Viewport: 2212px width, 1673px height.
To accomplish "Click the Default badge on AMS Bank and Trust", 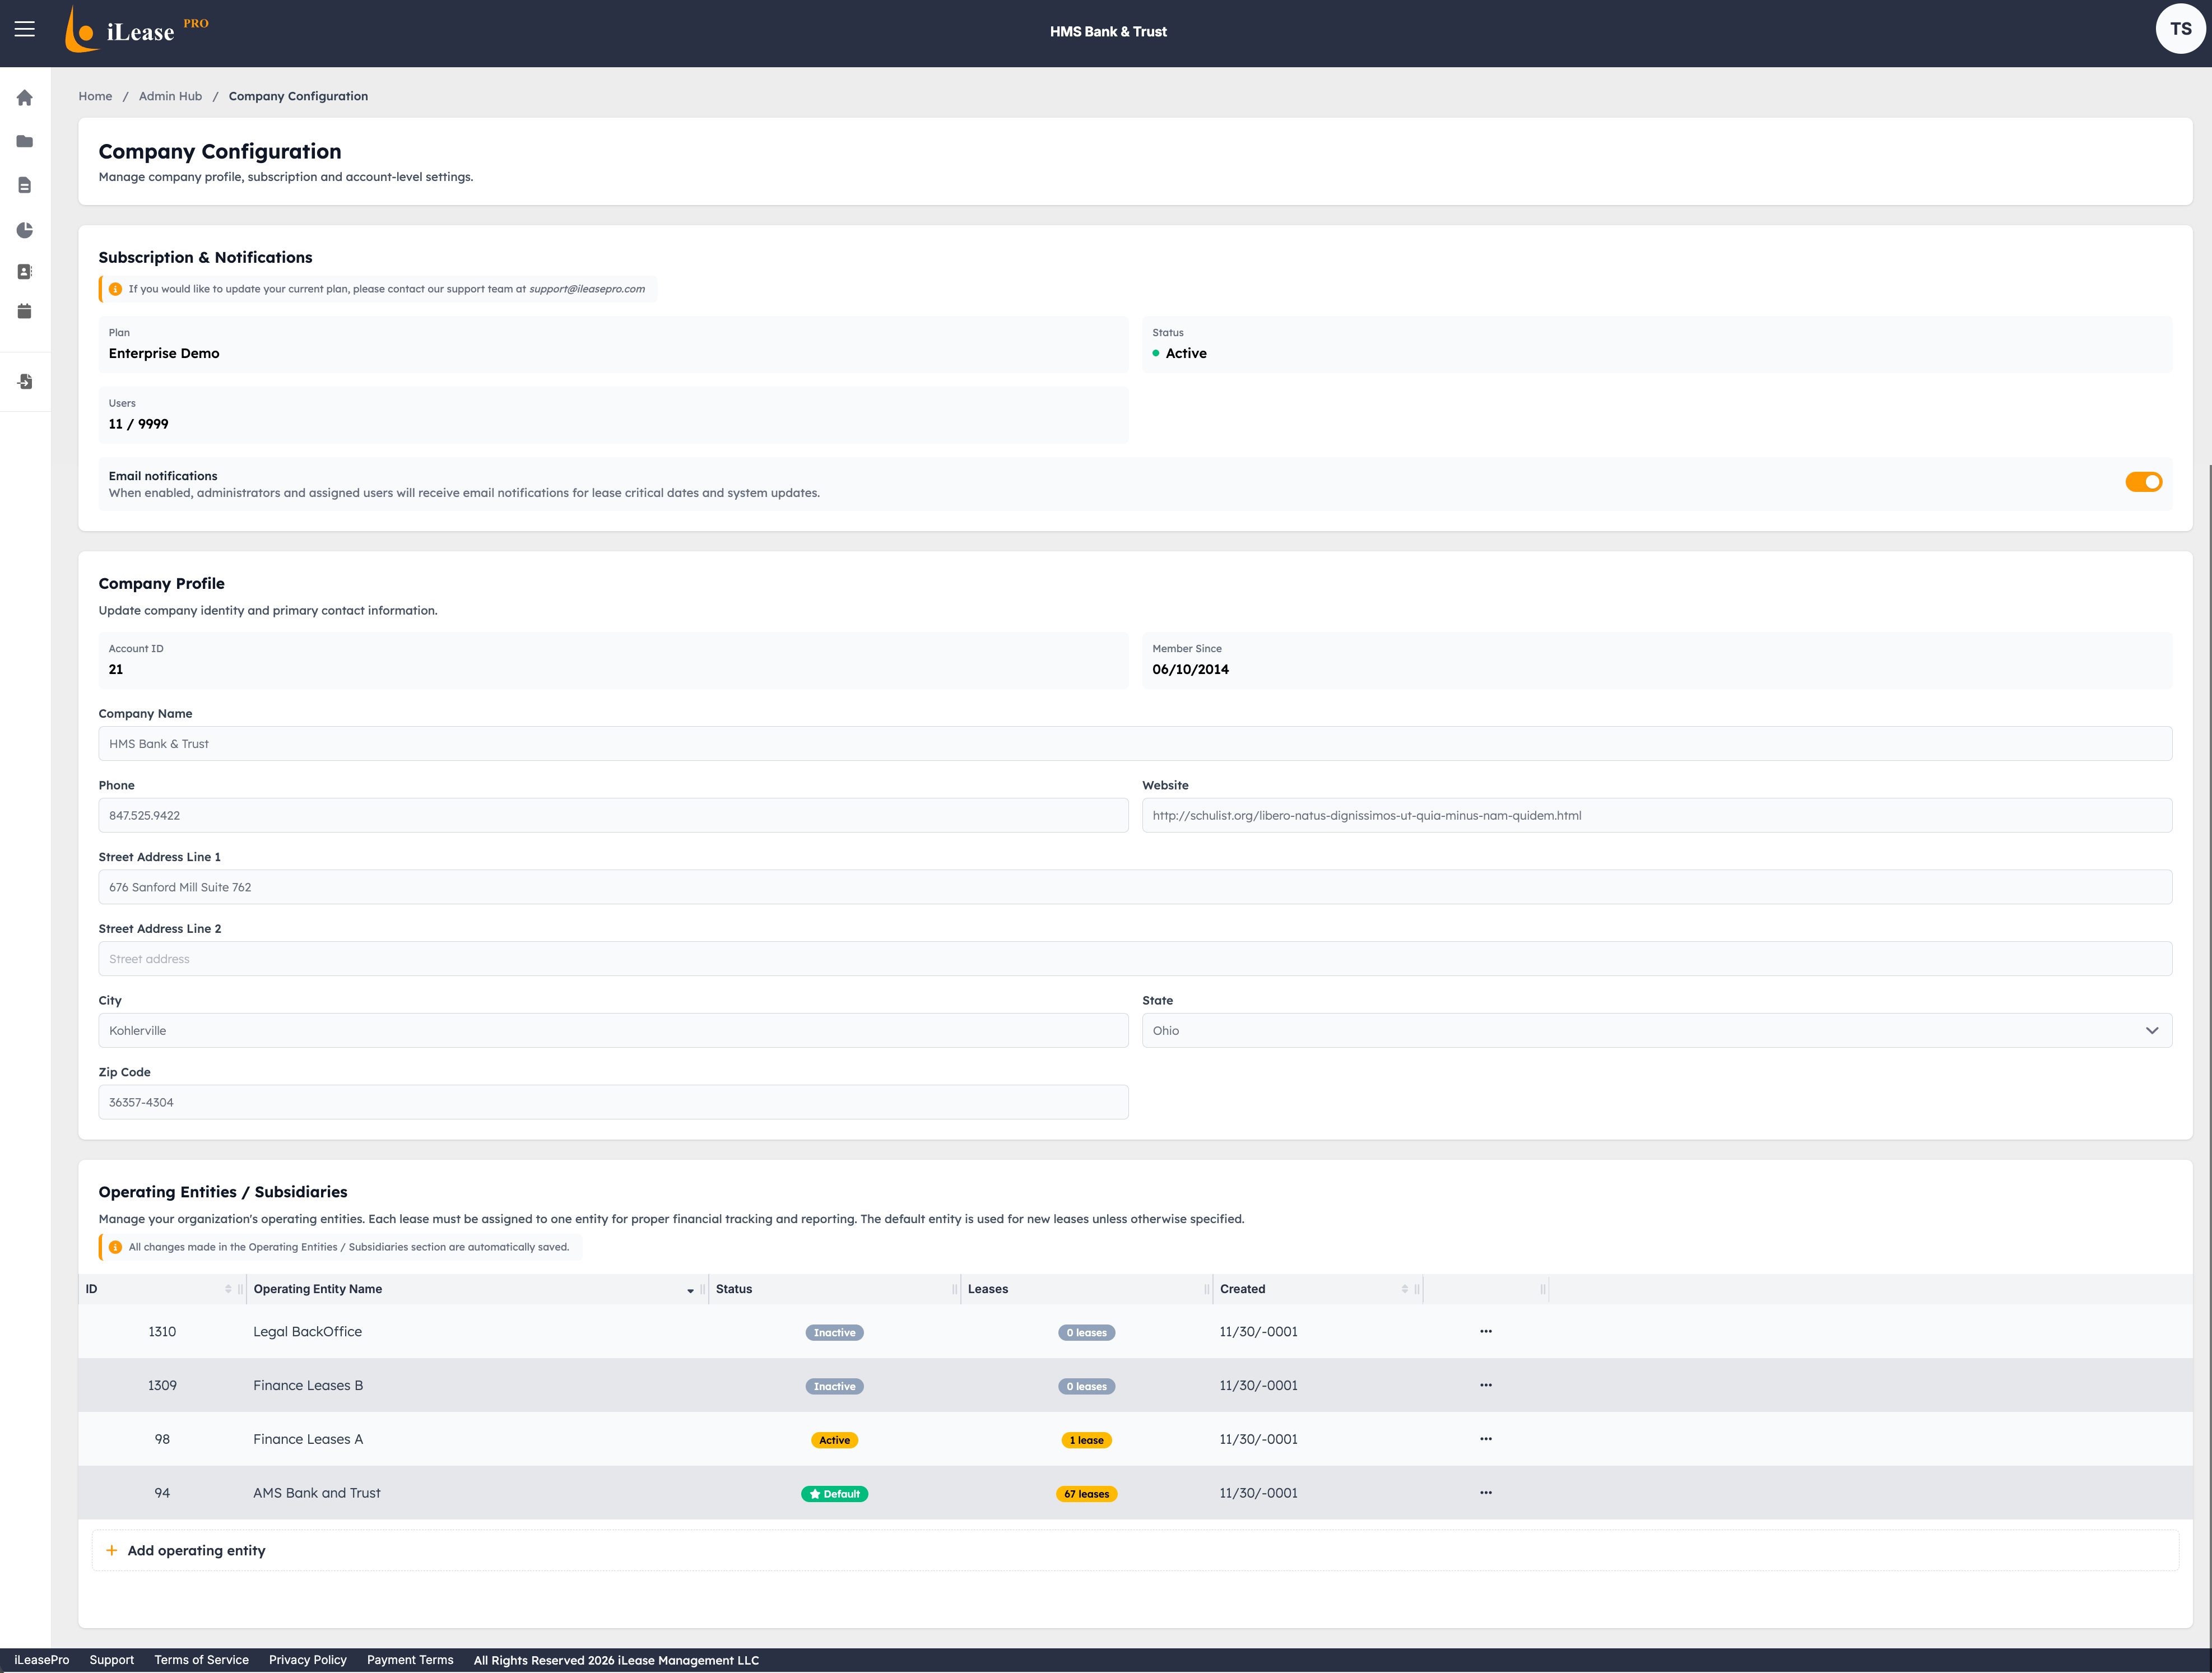I will pyautogui.click(x=834, y=1493).
